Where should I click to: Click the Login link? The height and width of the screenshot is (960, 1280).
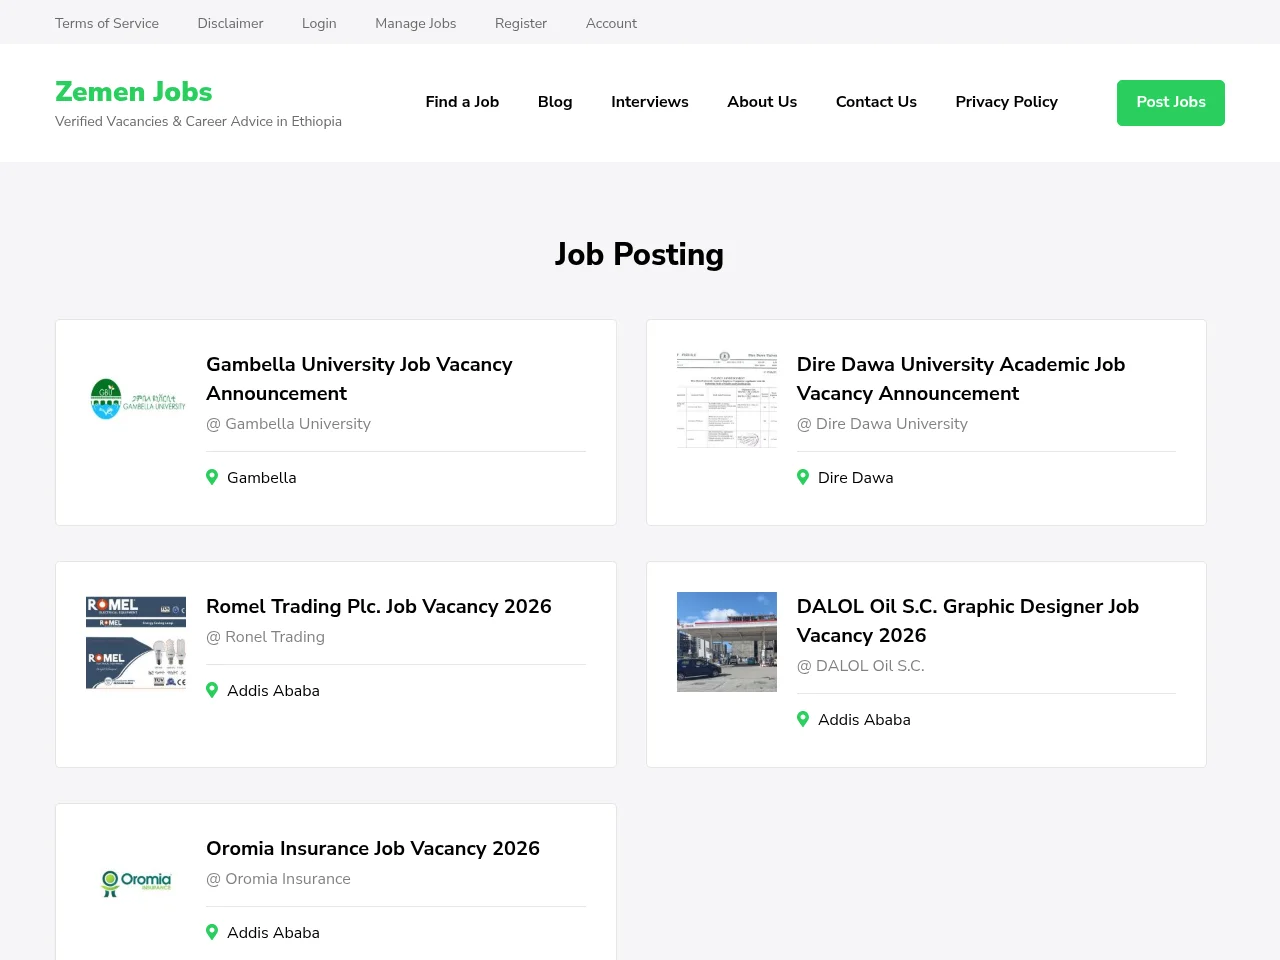[319, 23]
